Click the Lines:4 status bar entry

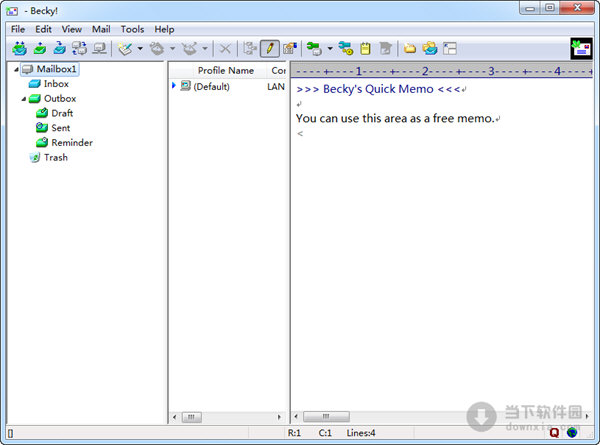point(361,433)
